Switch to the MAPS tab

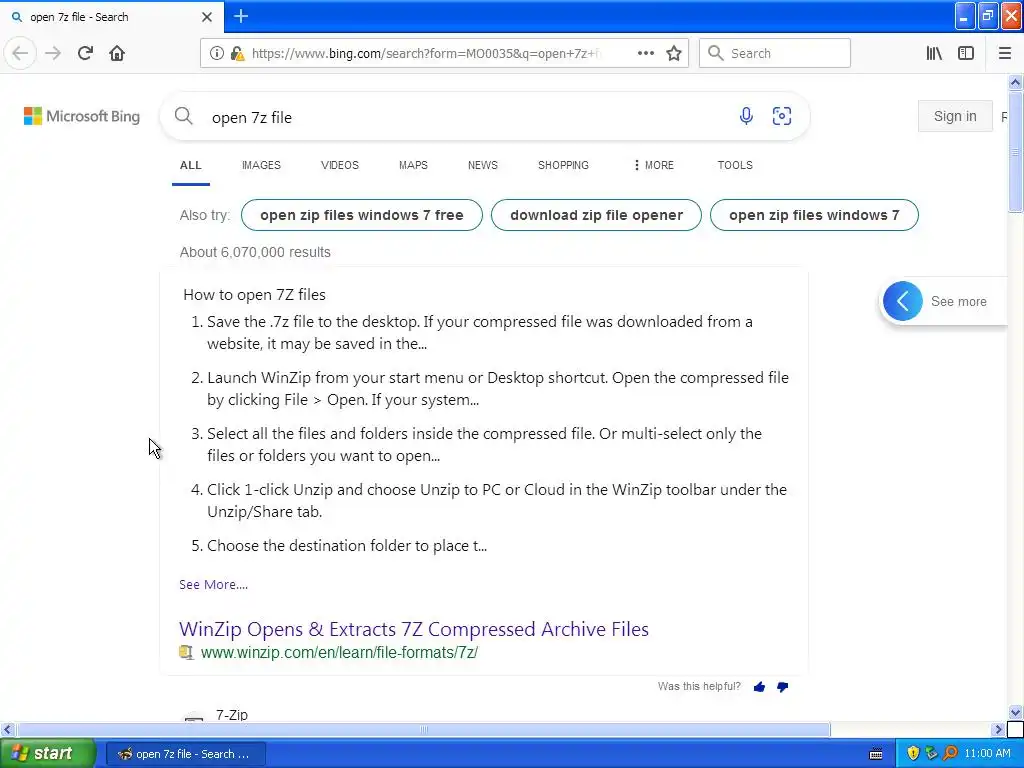pyautogui.click(x=413, y=165)
